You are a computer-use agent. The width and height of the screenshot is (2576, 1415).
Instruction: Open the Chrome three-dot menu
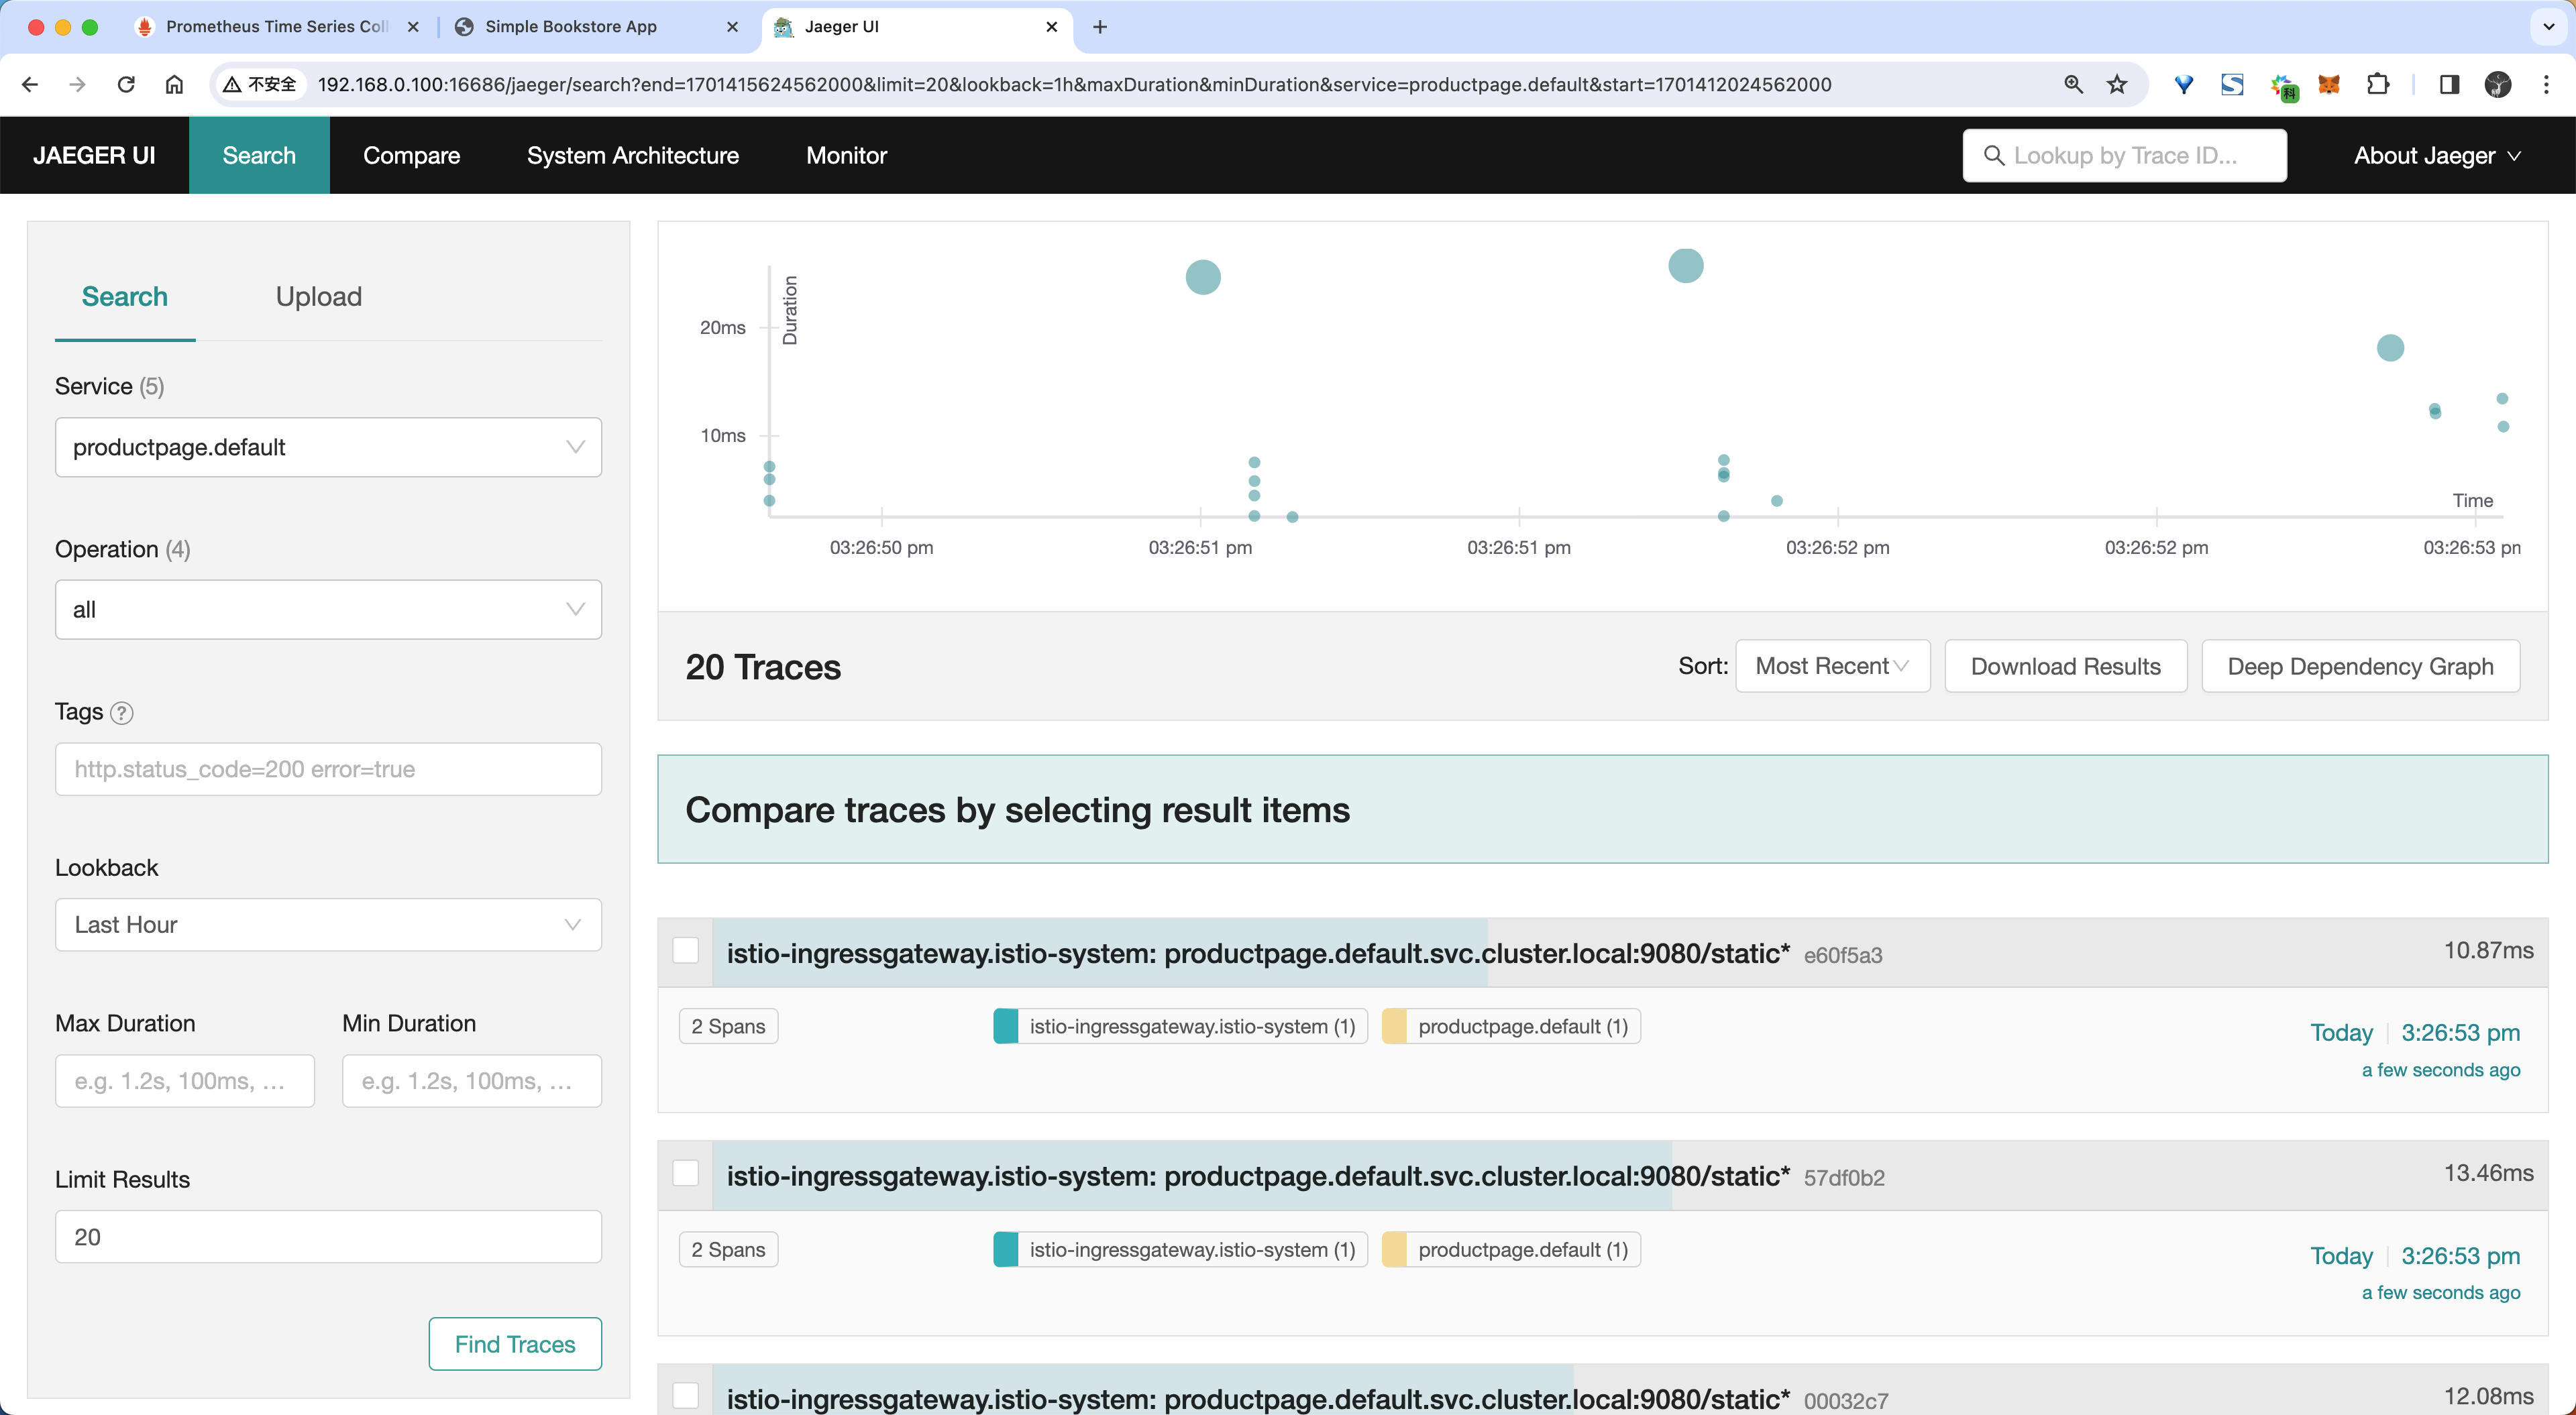coord(2546,85)
